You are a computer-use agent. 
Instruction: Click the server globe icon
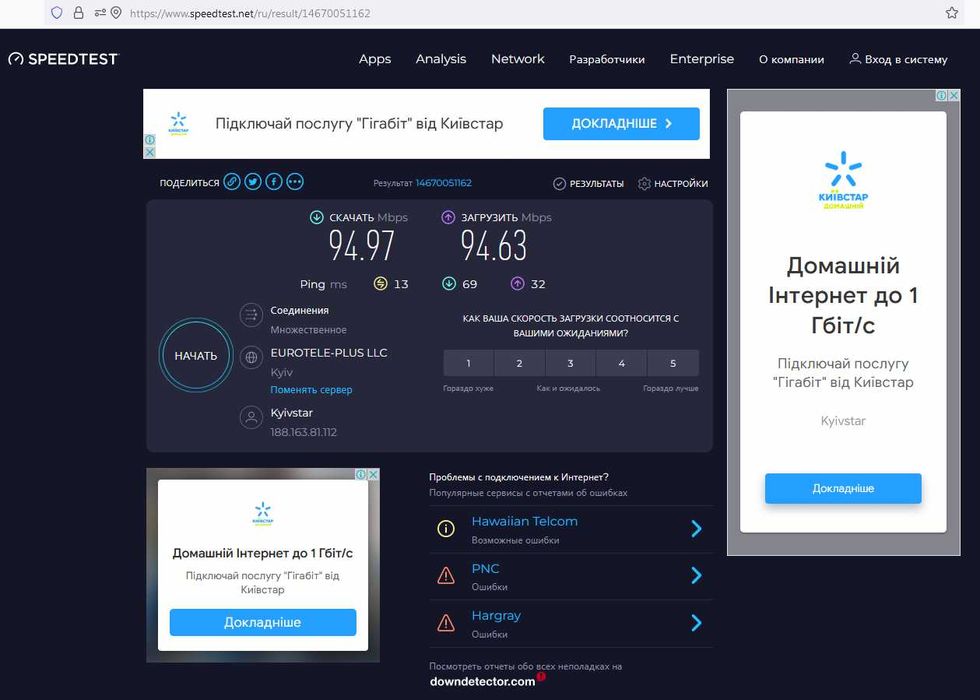tap(251, 358)
